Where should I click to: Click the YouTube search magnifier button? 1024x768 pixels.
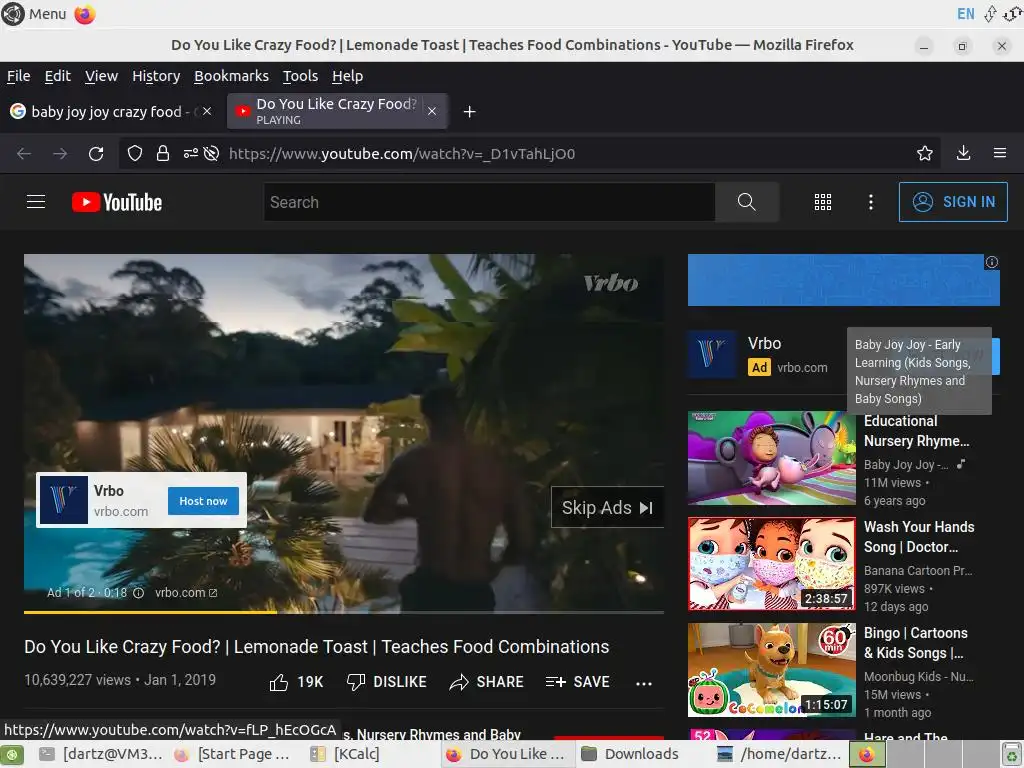[746, 202]
